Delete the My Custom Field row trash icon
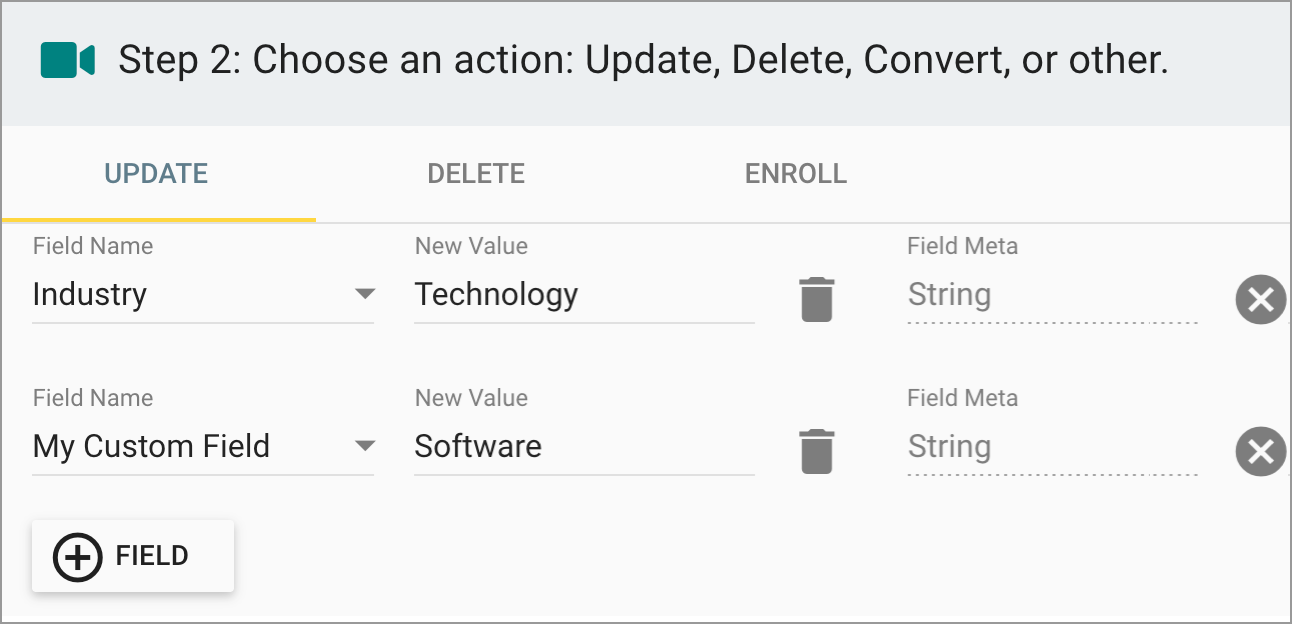Viewport: 1292px width, 624px height. point(817,449)
